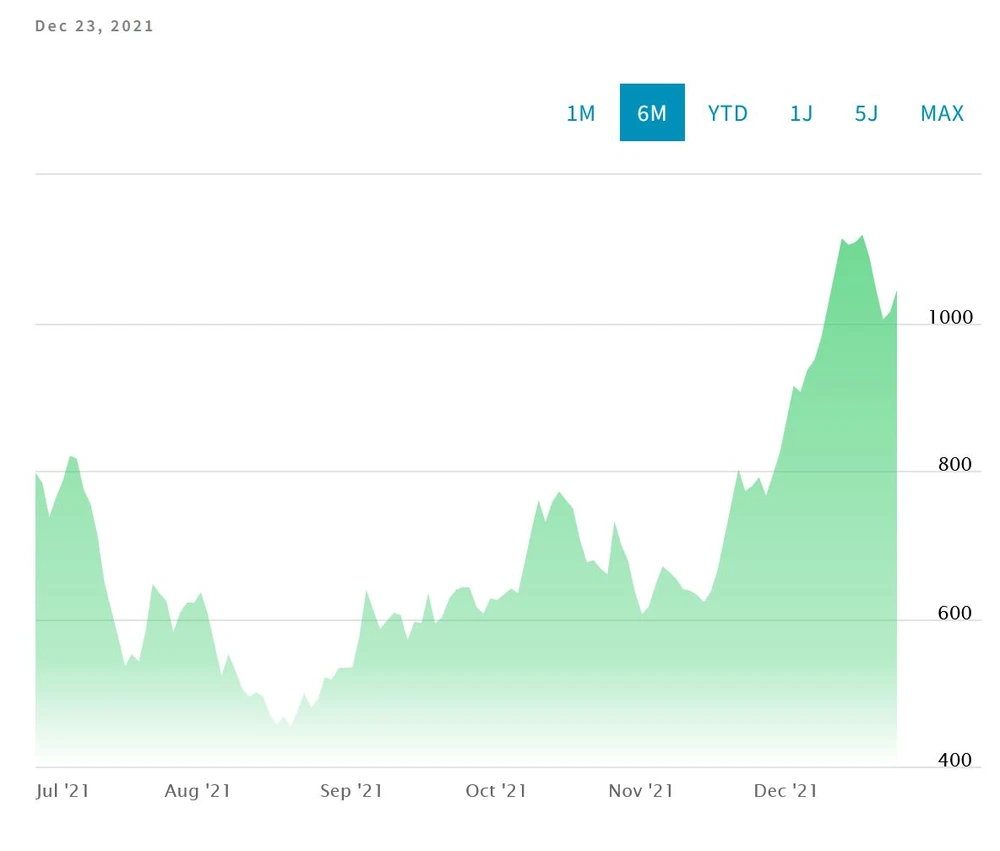Viewport: 1000px width, 851px height.
Task: Click the 600 y-axis value
Action: click(955, 613)
